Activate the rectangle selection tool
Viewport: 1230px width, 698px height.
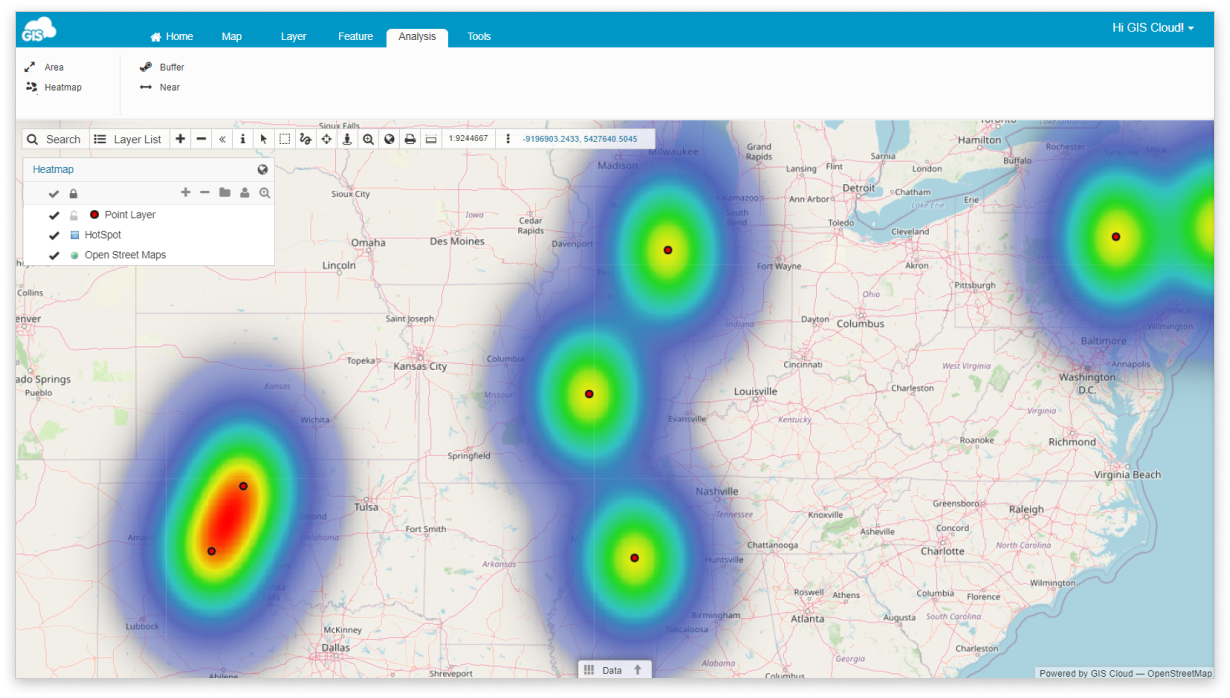[x=283, y=139]
